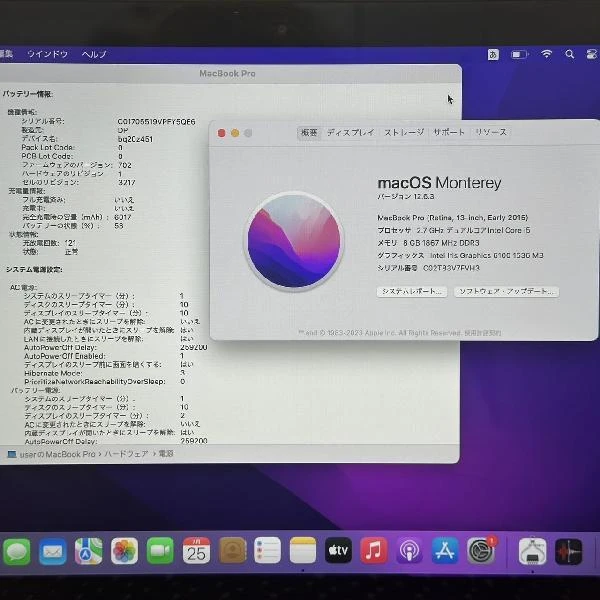This screenshot has width=600, height=600.
Task: Open Podcasts from the dock
Action: [x=409, y=550]
